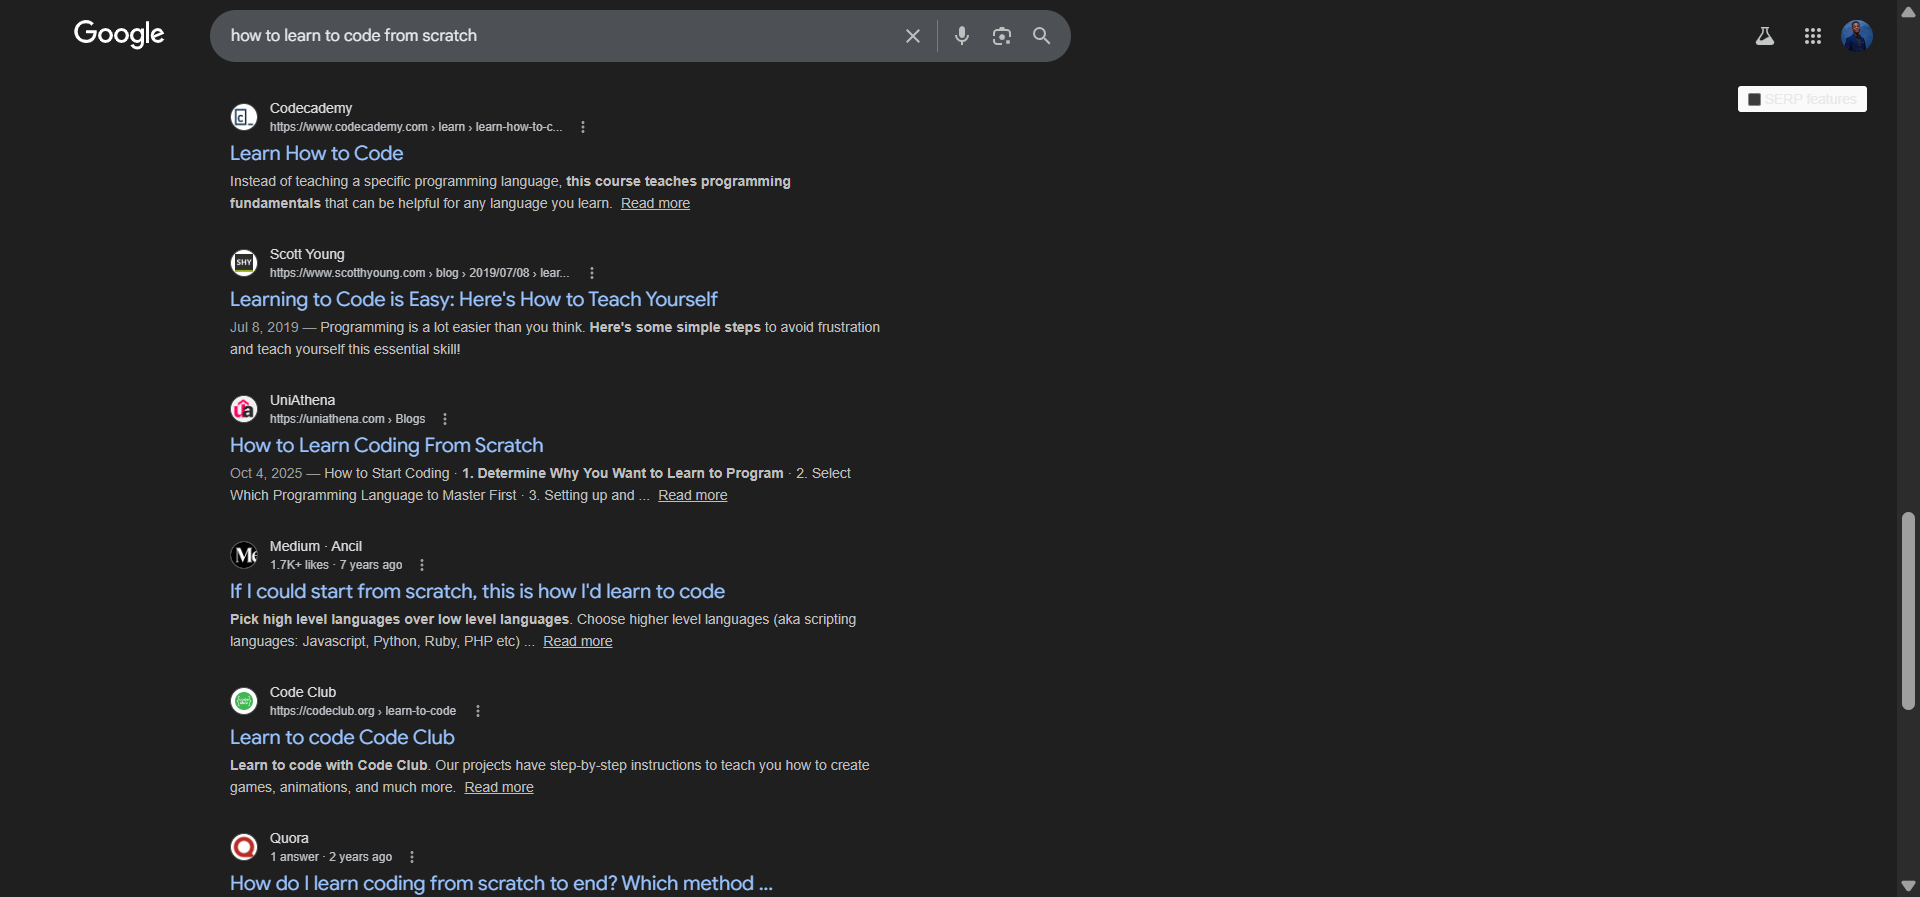Click '1.7K+ likes · 7 years ago' text
Image resolution: width=1920 pixels, height=897 pixels.
(x=336, y=565)
